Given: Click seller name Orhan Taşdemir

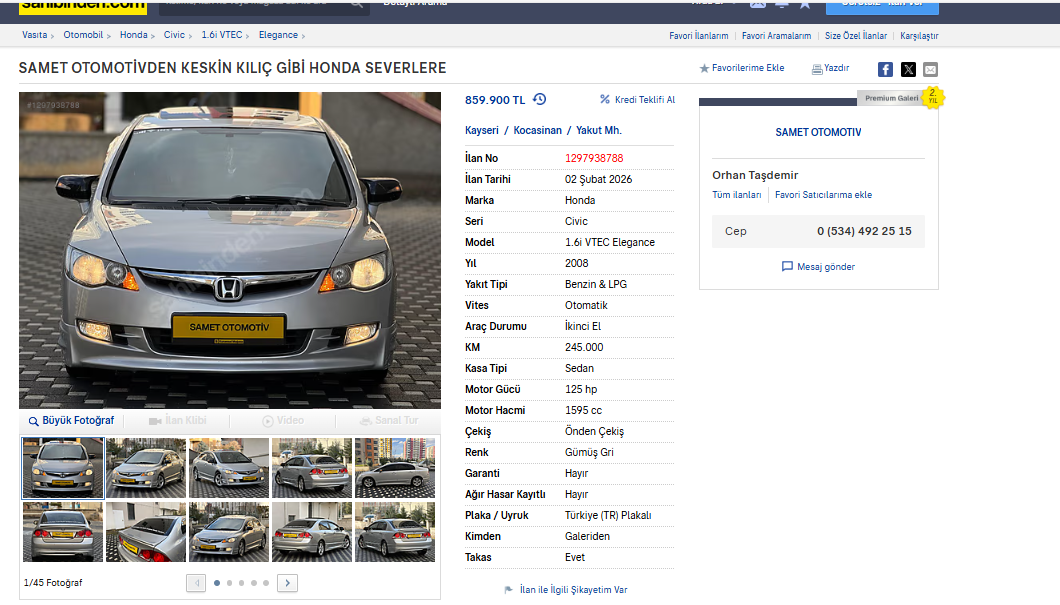Looking at the screenshot, I should [x=755, y=175].
